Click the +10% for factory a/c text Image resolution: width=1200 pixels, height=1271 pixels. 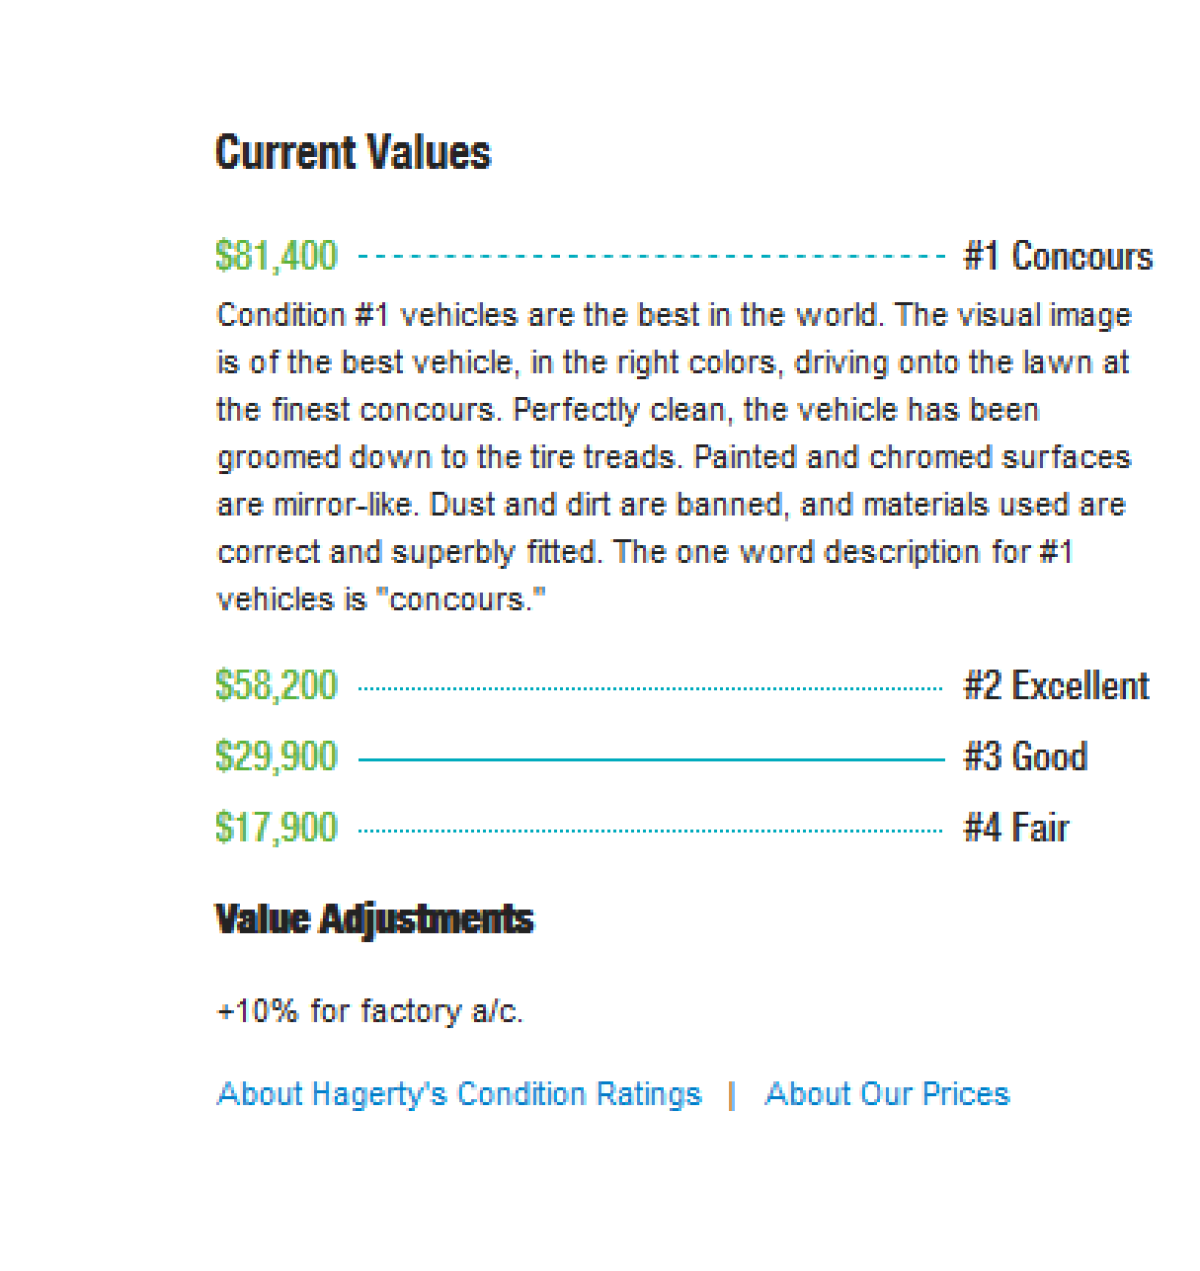tap(370, 1011)
